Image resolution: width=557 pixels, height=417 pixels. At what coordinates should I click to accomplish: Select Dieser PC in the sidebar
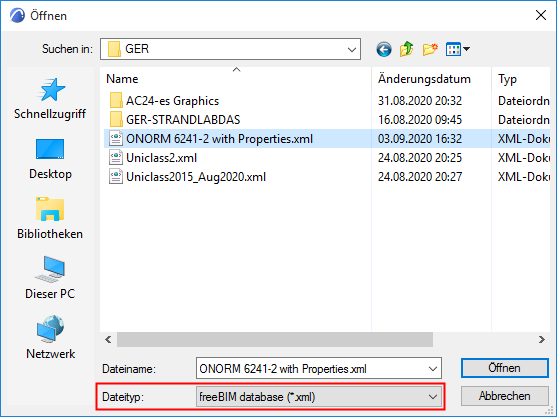50,278
